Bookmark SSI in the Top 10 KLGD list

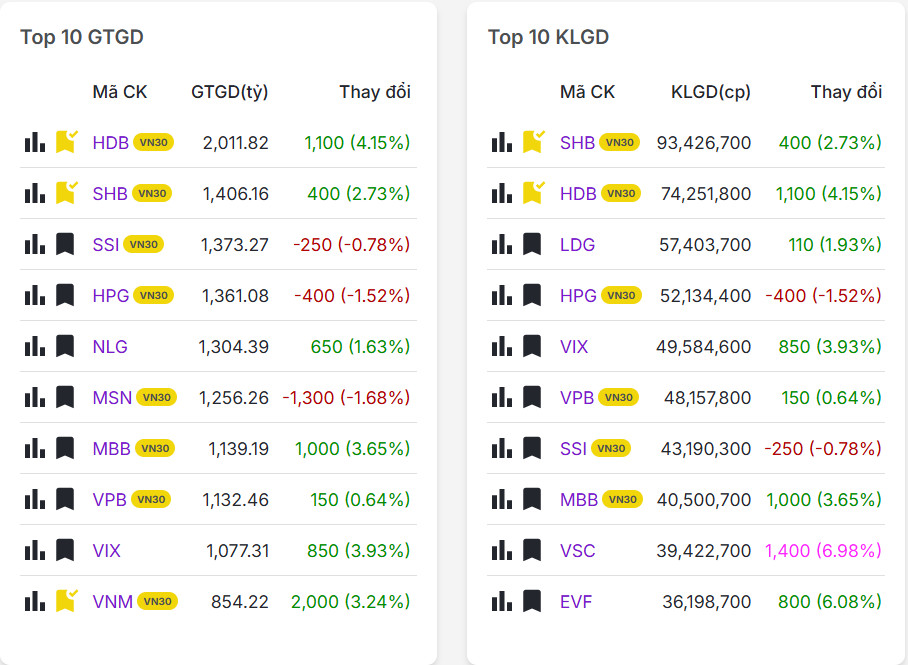(x=532, y=448)
